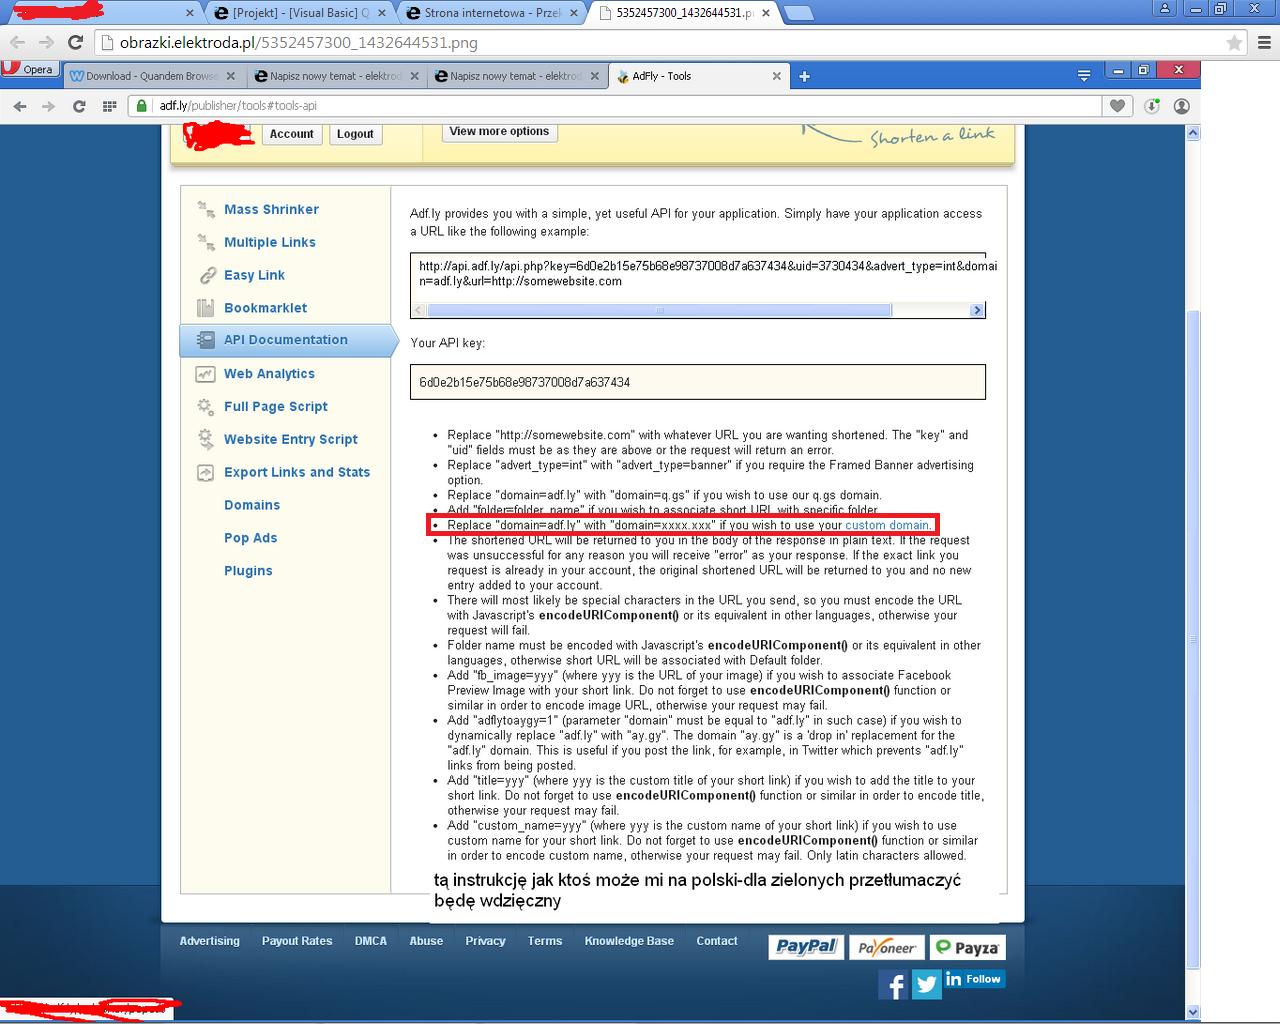1280x1024 pixels.
Task: Click the Web Analytics chart icon
Action: click(x=206, y=374)
